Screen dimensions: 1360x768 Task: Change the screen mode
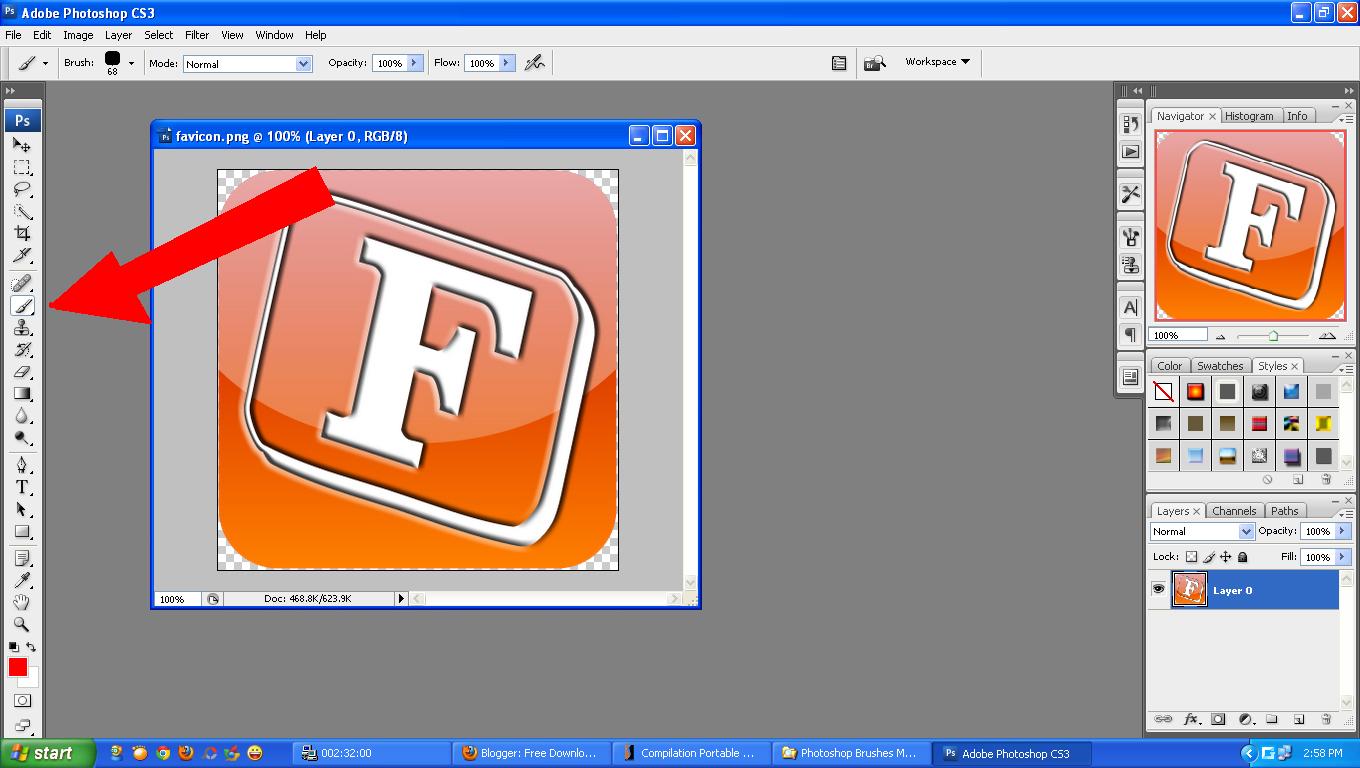coord(22,726)
